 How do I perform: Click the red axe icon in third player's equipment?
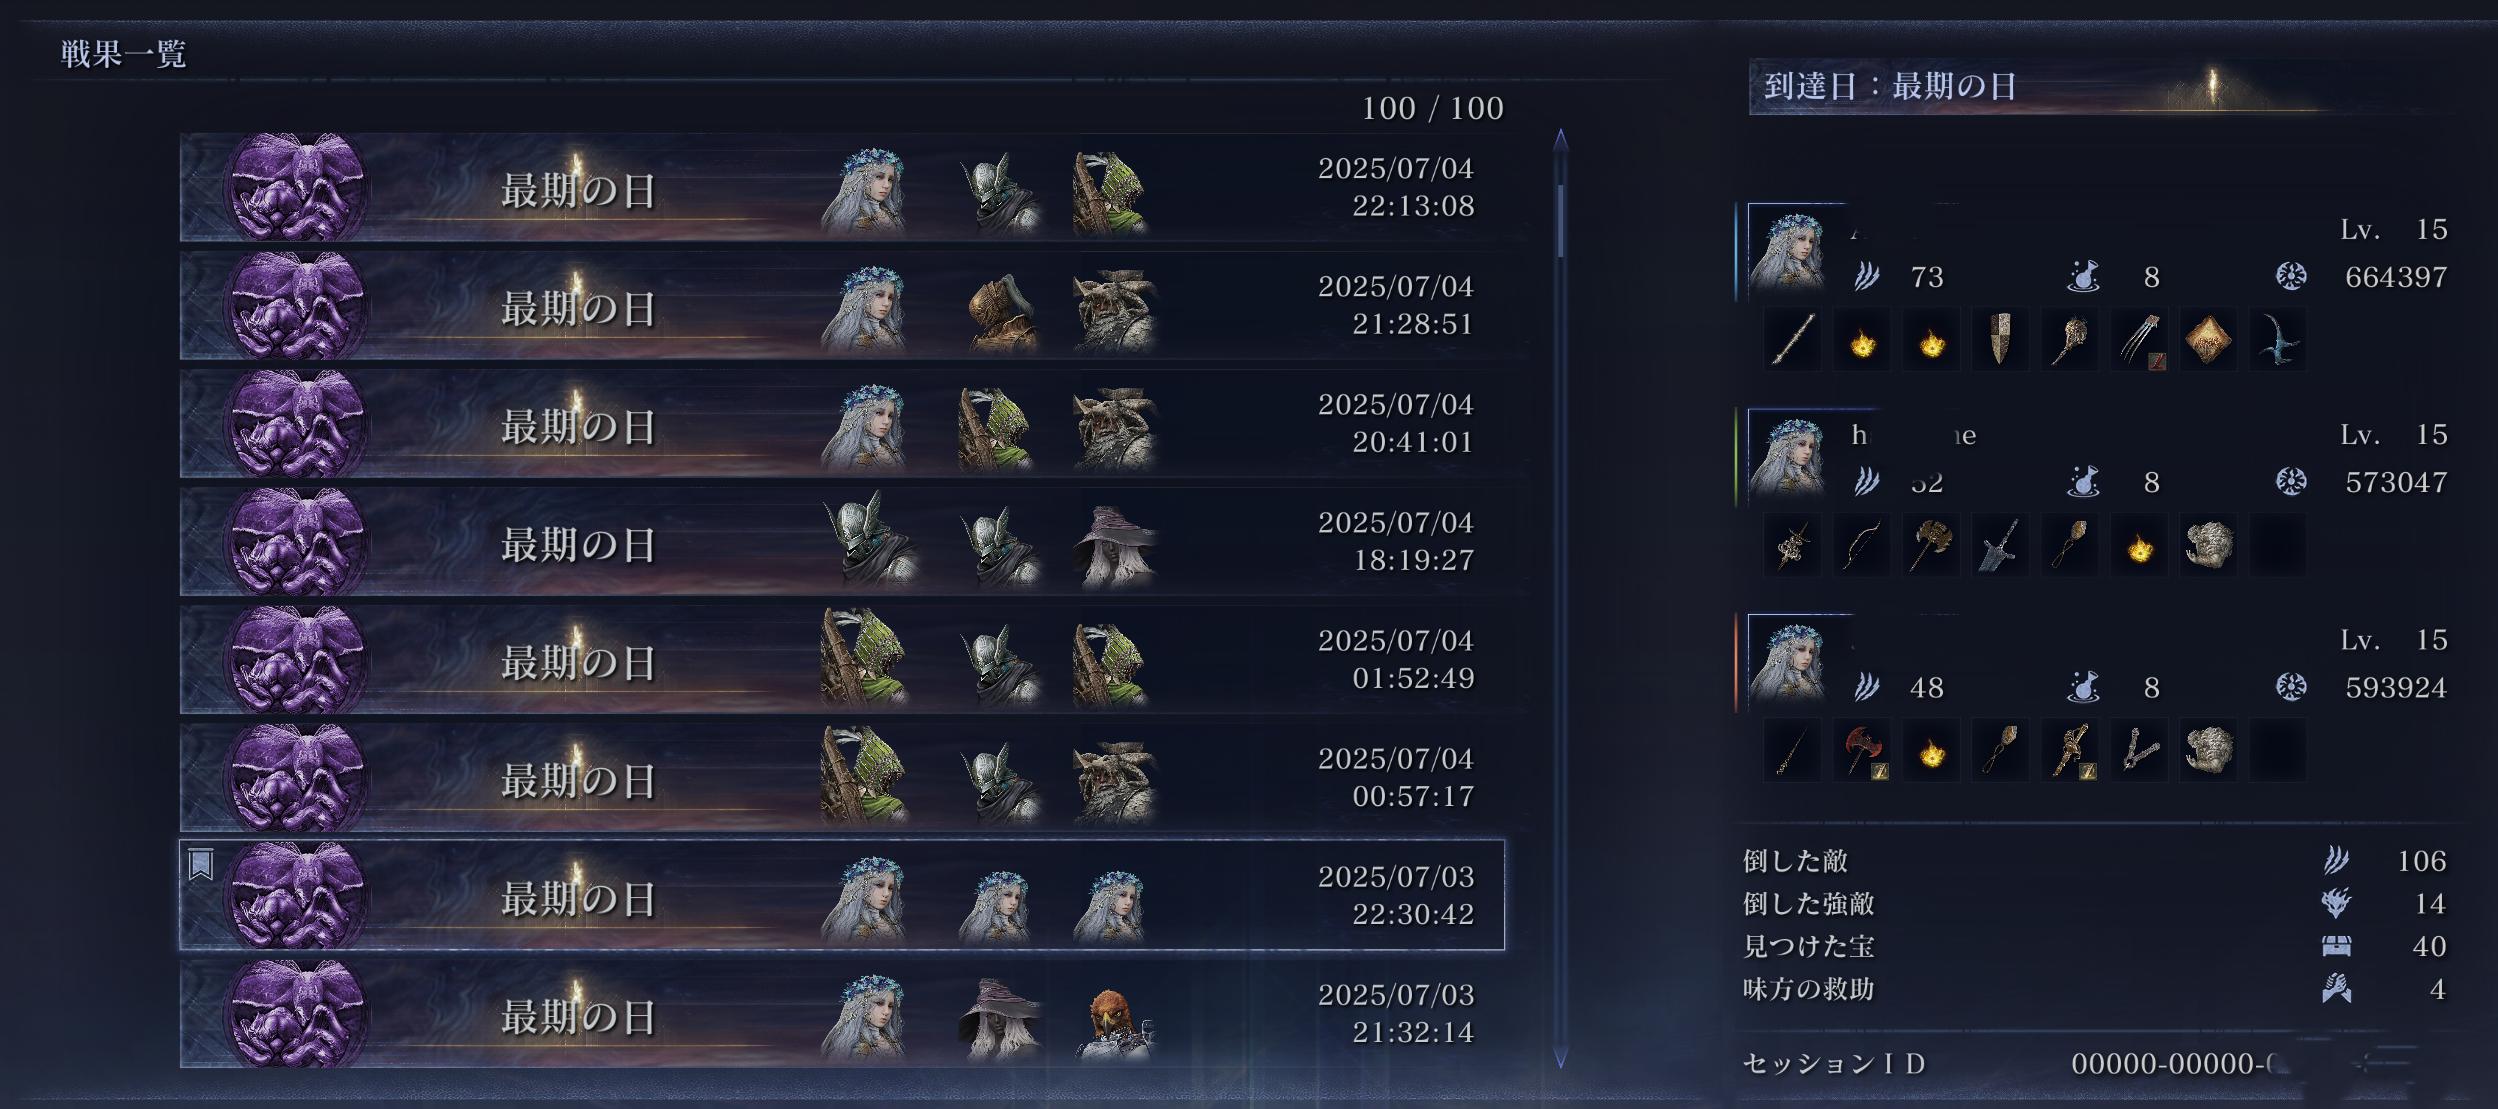point(1861,749)
